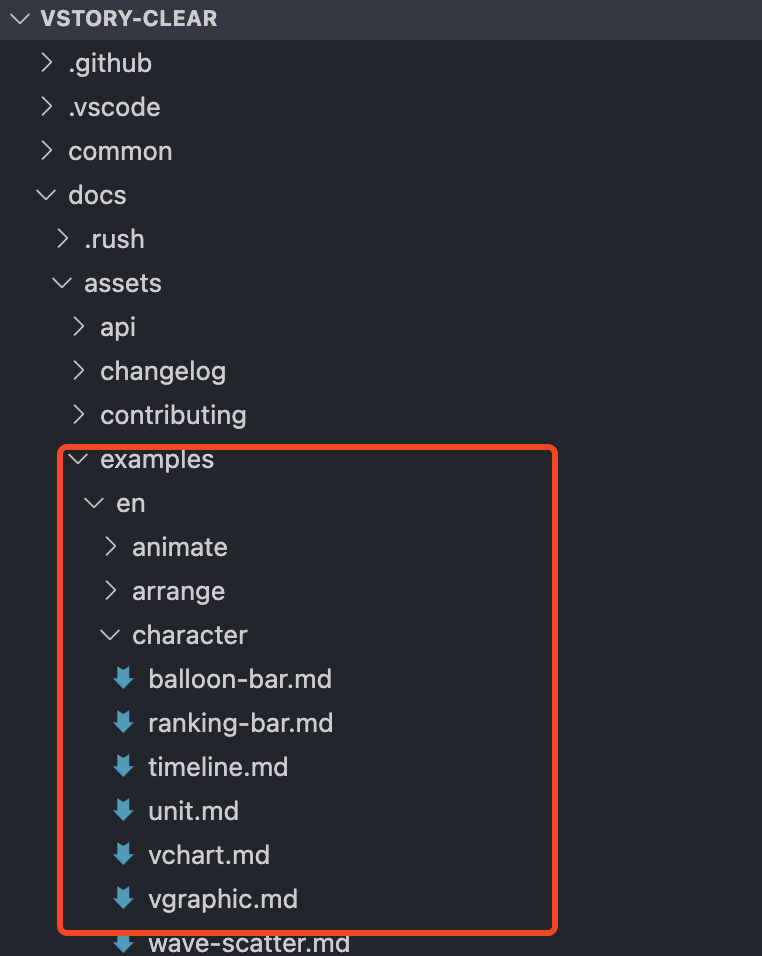Open the vgraphic.md file
The image size is (762, 956).
[223, 899]
